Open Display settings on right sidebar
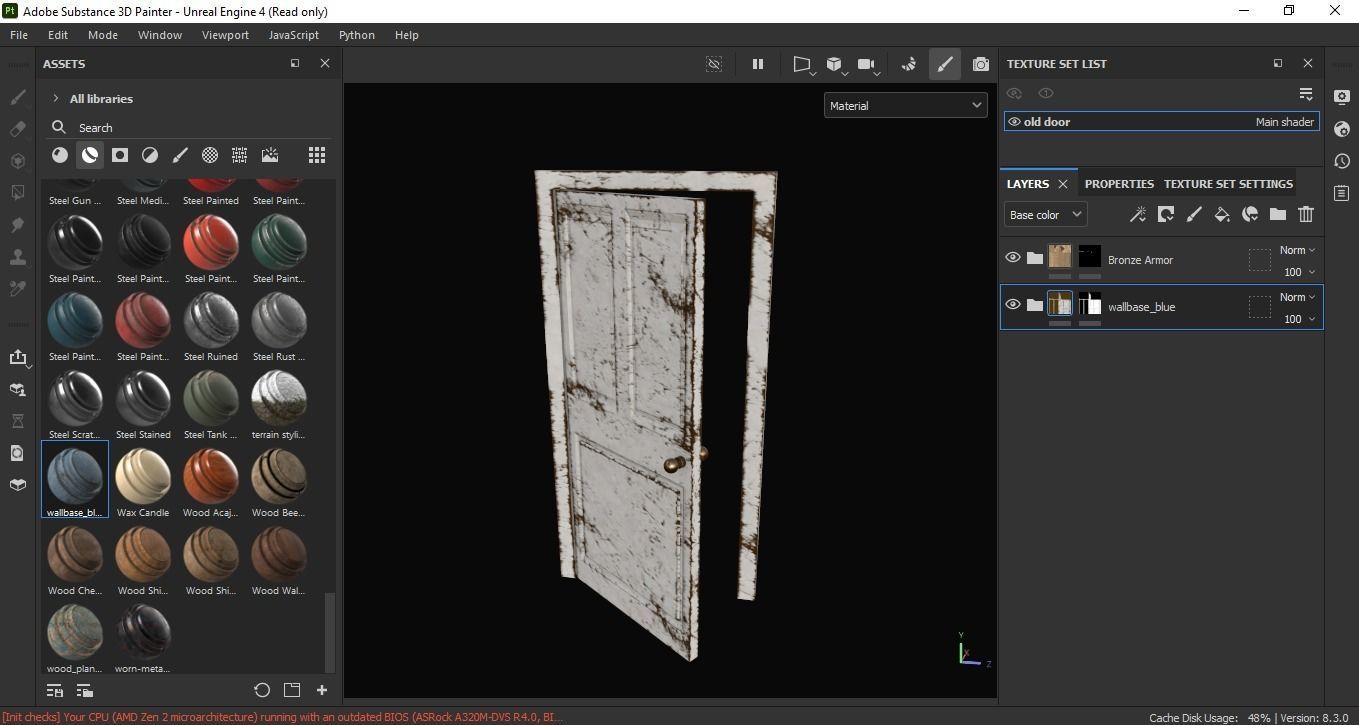 1342,97
